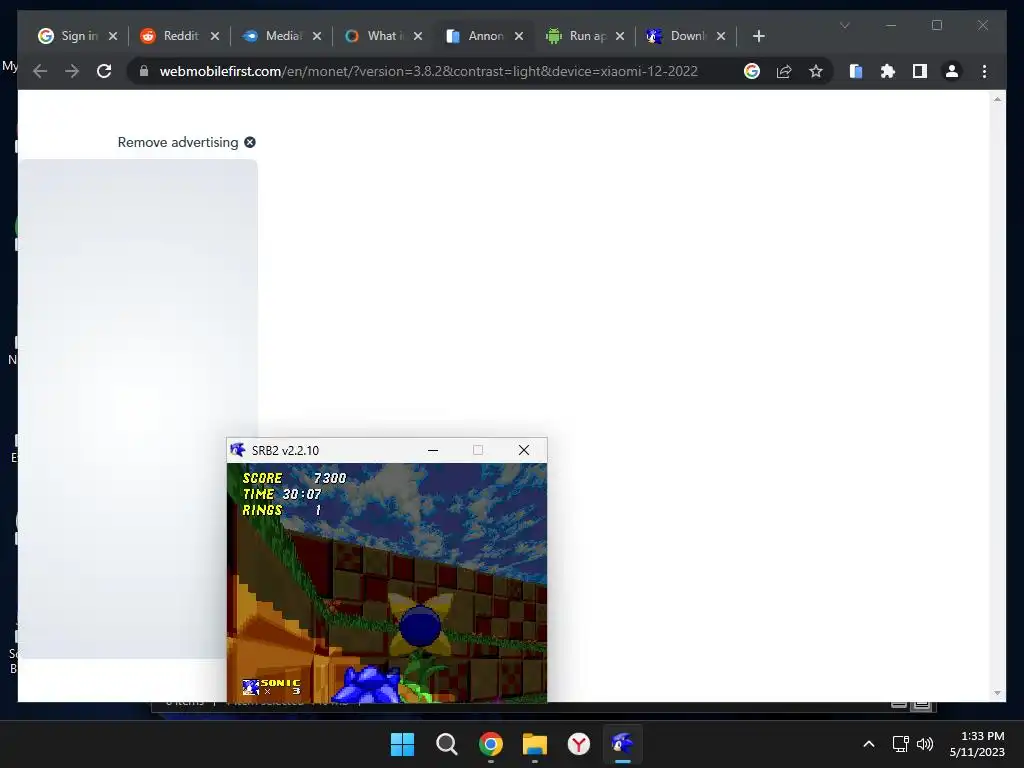1024x768 pixels.
Task: Click the webmobilefirst.com address bar
Action: pos(428,71)
